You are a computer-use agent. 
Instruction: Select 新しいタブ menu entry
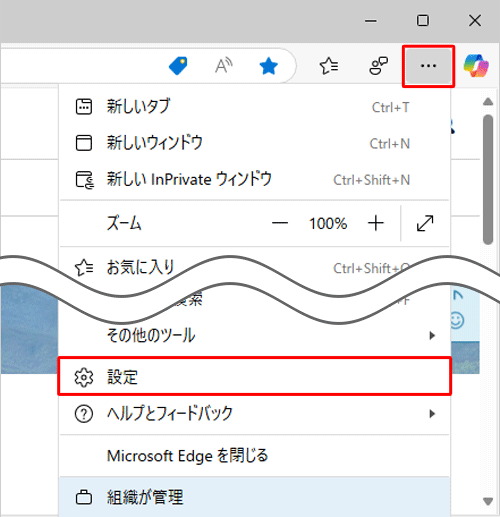255,107
